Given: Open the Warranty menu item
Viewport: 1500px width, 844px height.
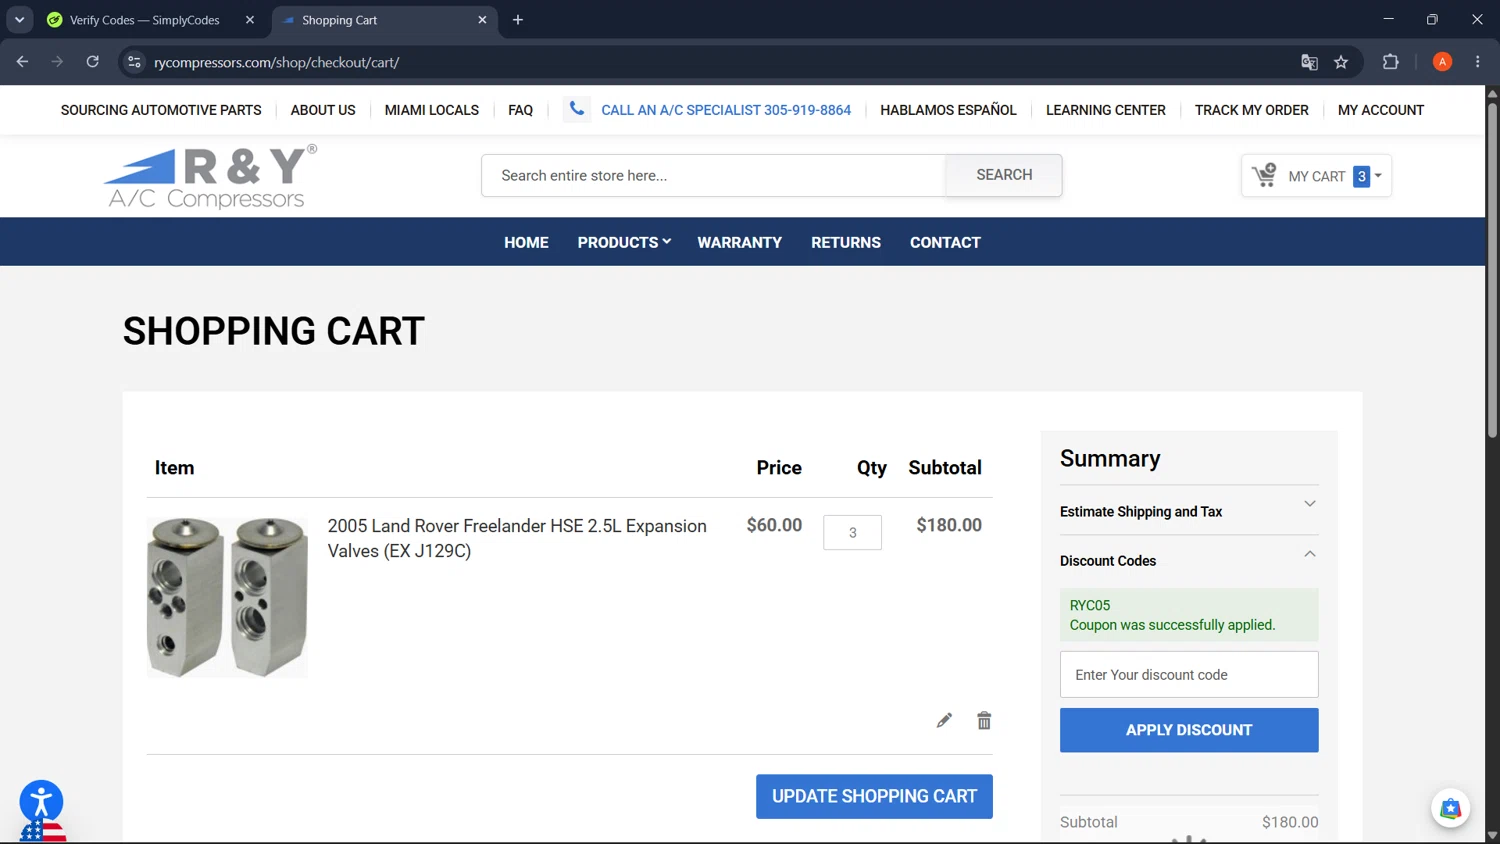Looking at the screenshot, I should coord(739,242).
